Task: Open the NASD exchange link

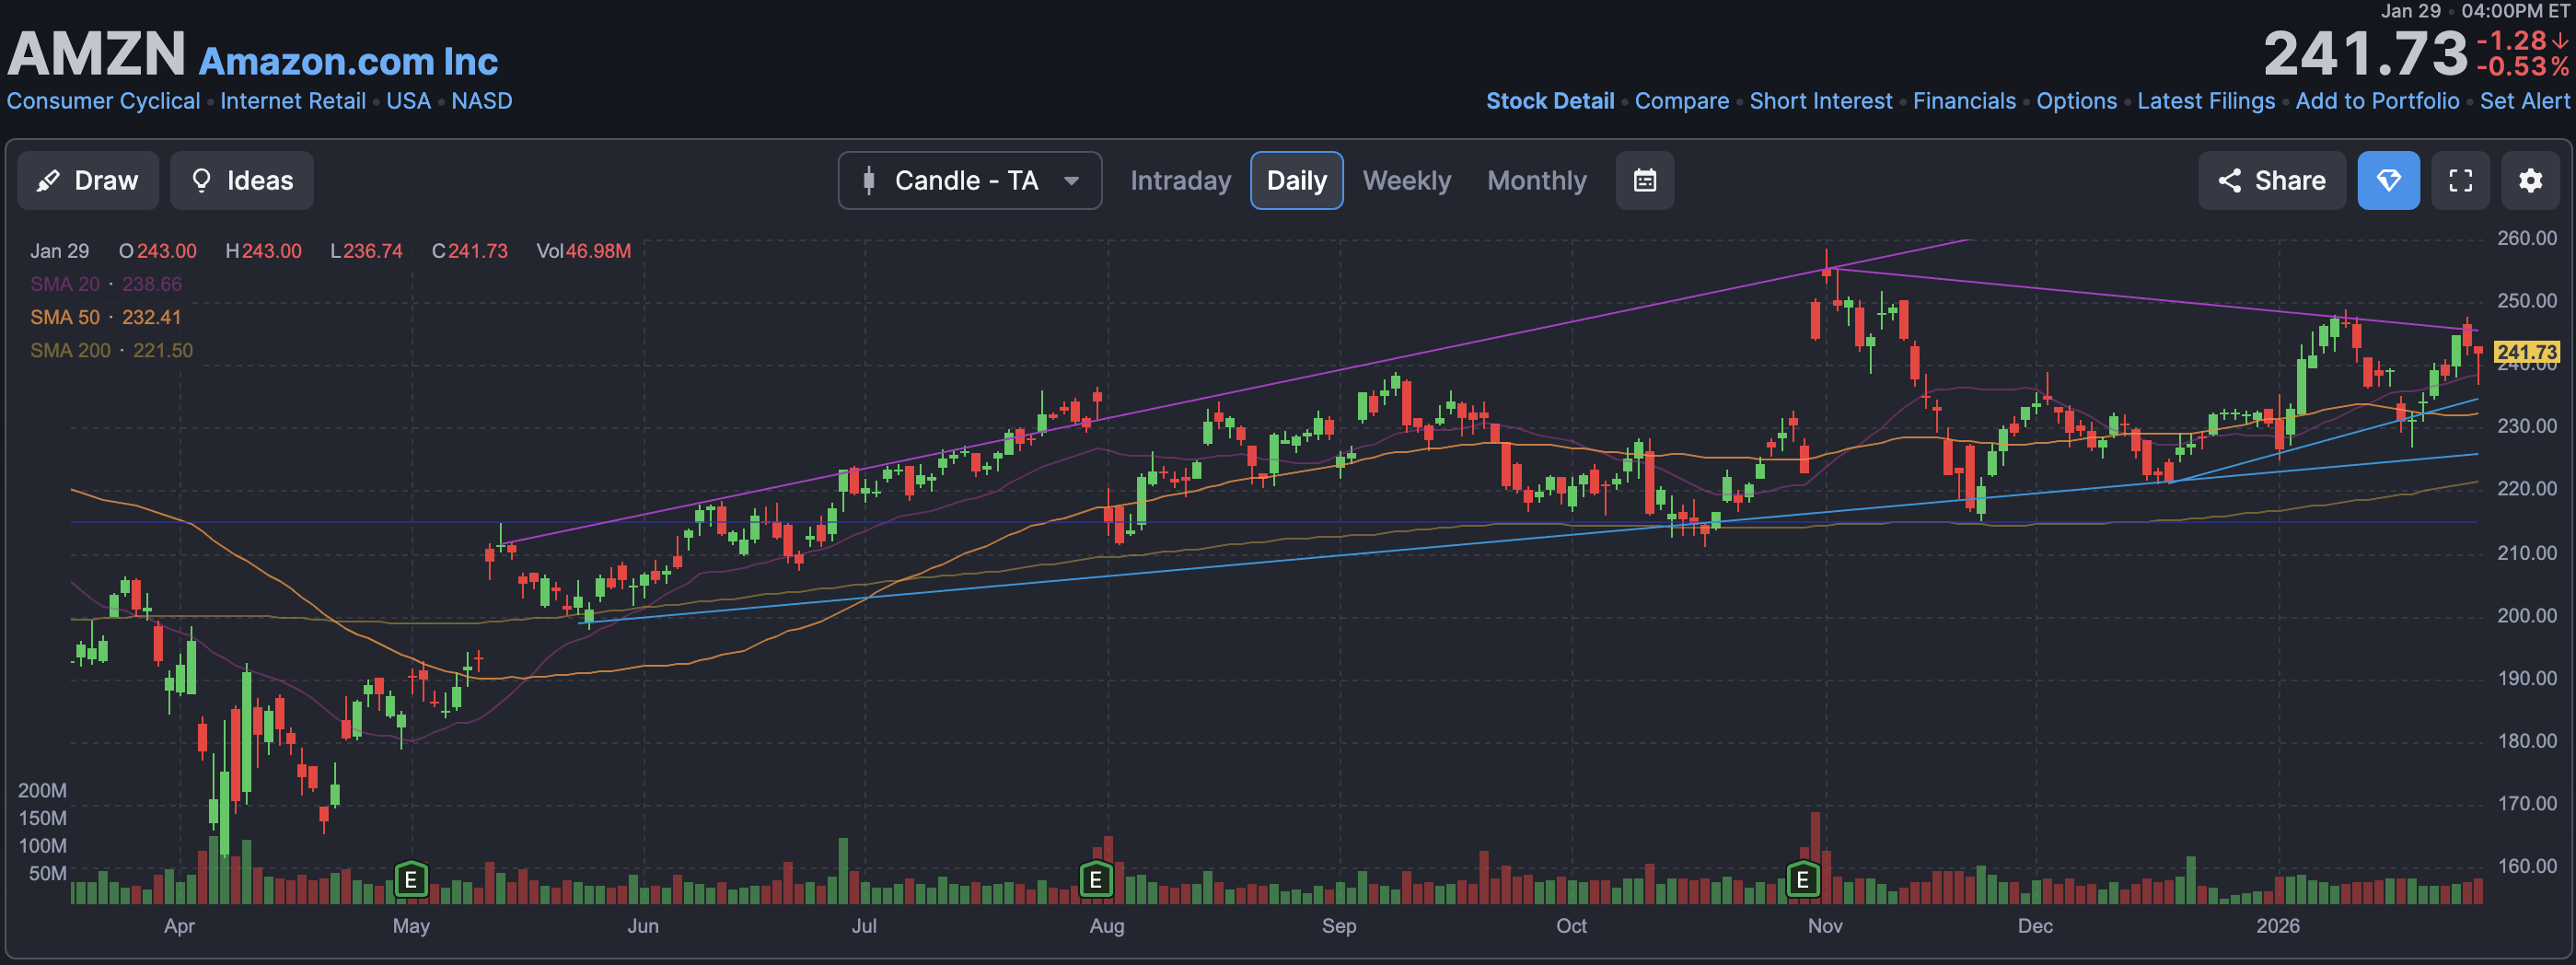Action: 481,101
